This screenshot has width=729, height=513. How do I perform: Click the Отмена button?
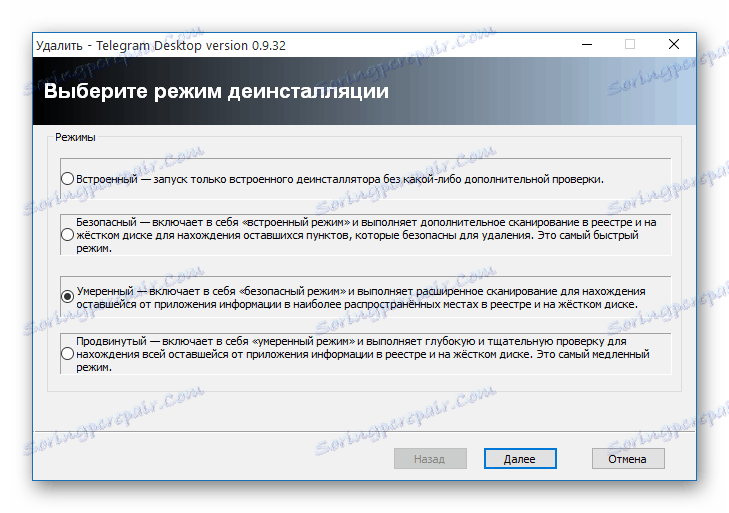point(628,459)
